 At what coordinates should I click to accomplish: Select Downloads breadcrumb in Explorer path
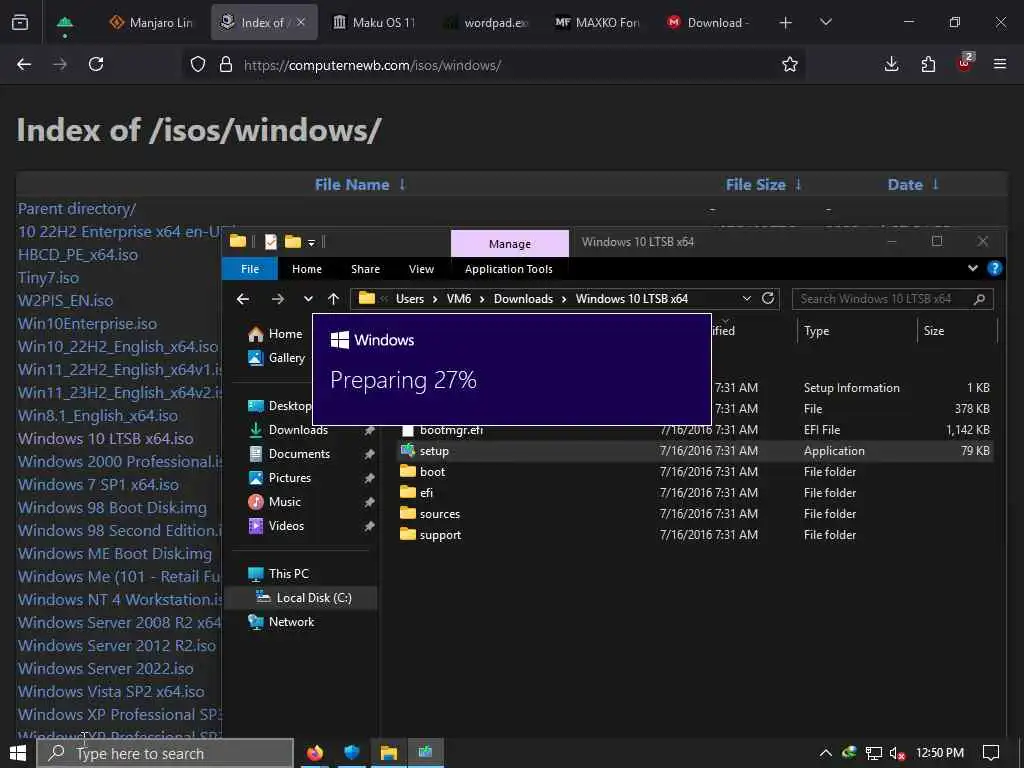[x=523, y=299]
